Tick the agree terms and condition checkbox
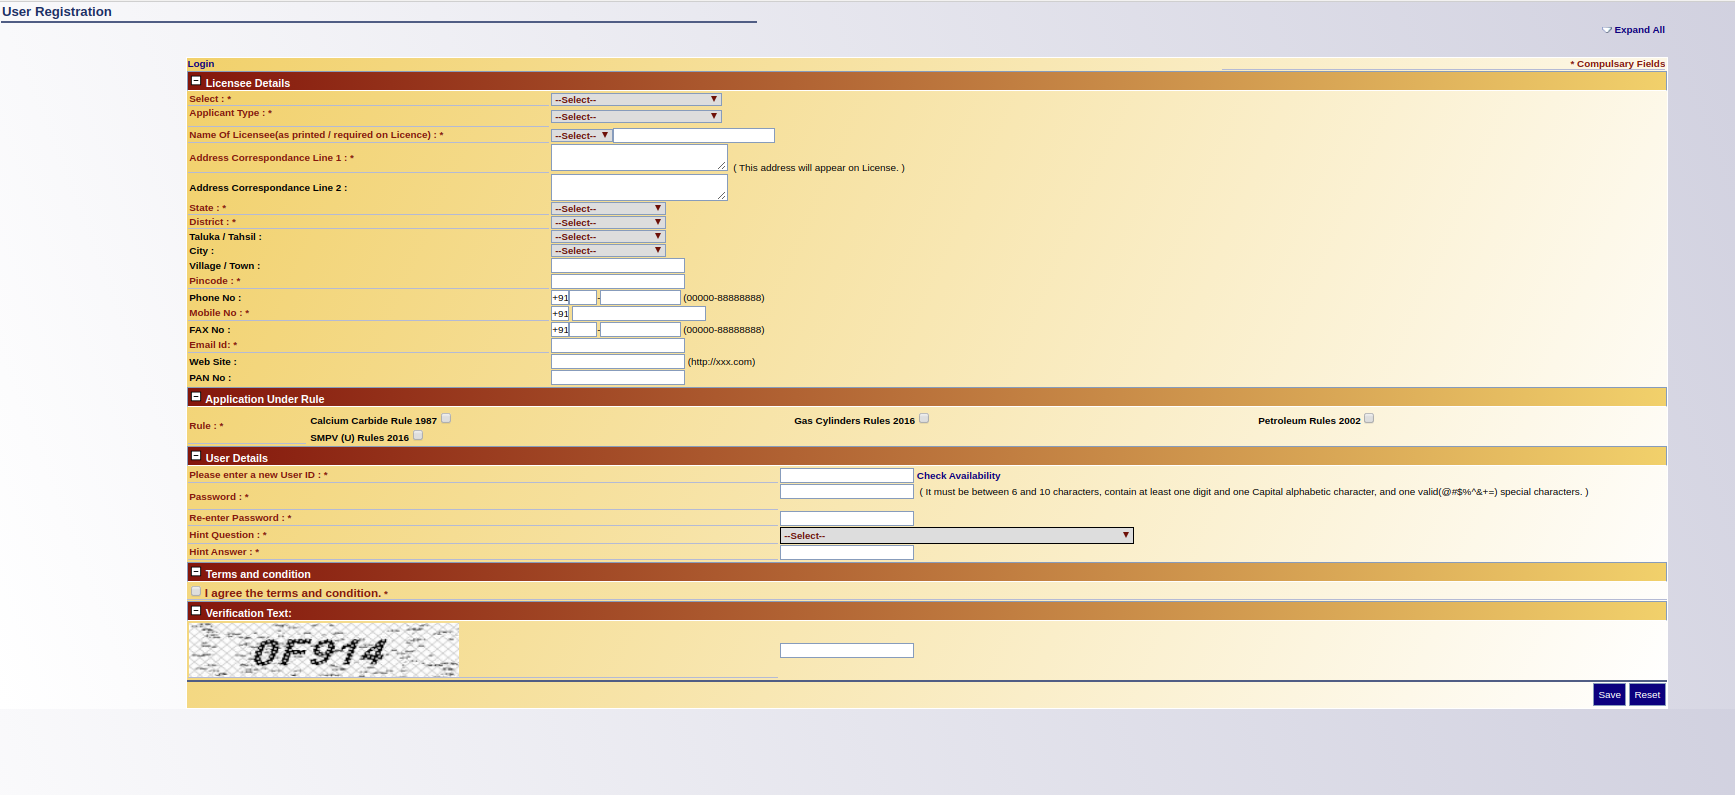 point(196,592)
